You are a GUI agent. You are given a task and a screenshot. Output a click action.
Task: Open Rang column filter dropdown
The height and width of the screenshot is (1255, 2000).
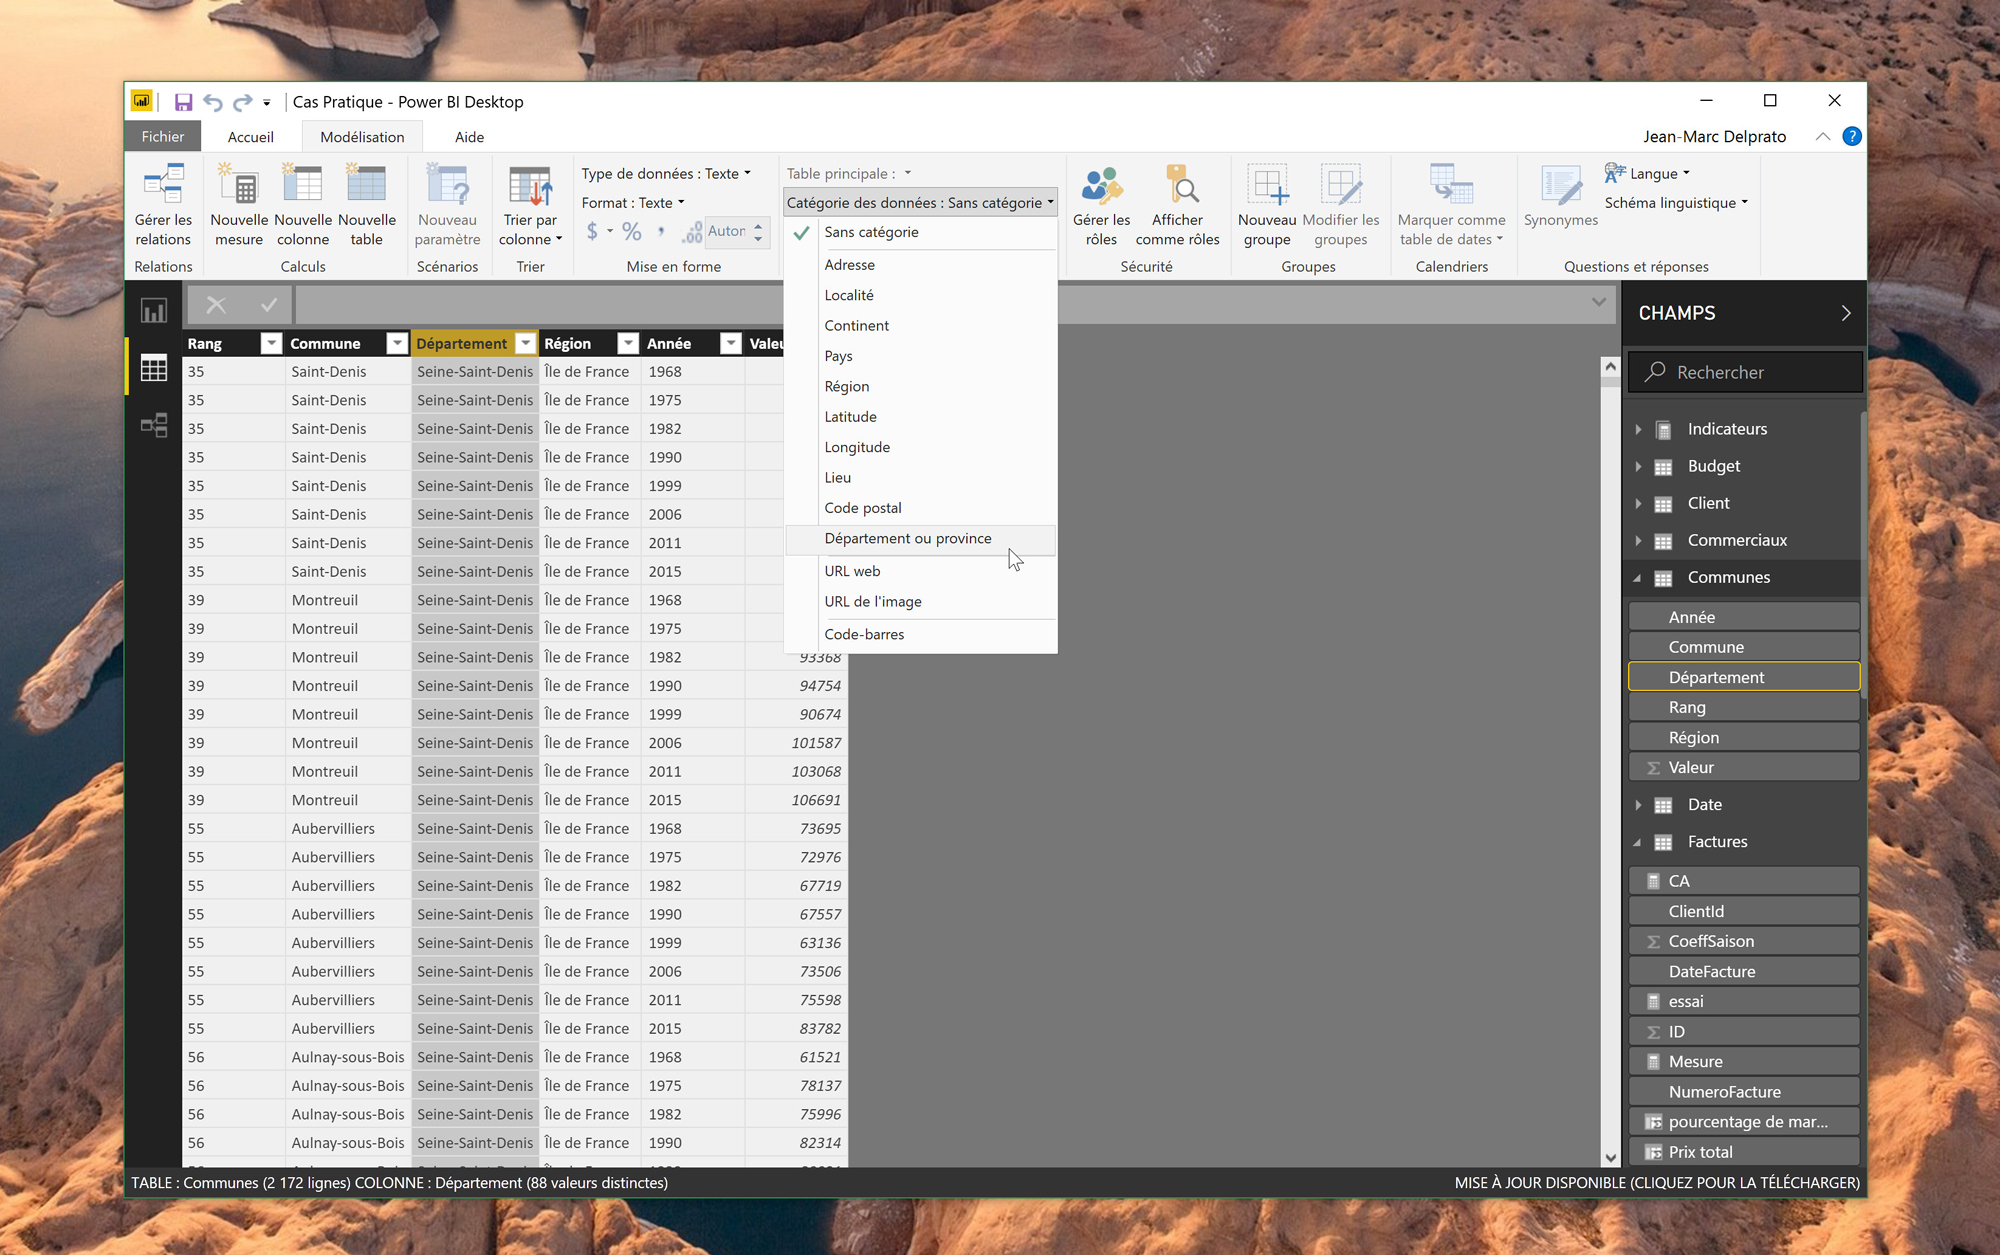(x=270, y=344)
